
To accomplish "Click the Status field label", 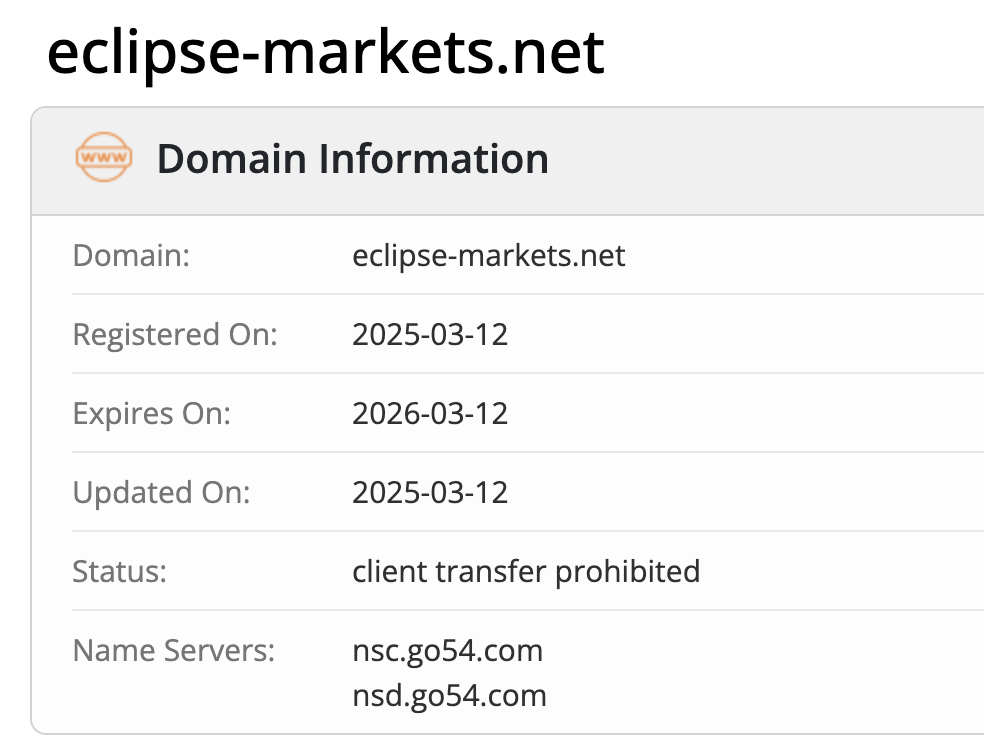I will (x=119, y=571).
